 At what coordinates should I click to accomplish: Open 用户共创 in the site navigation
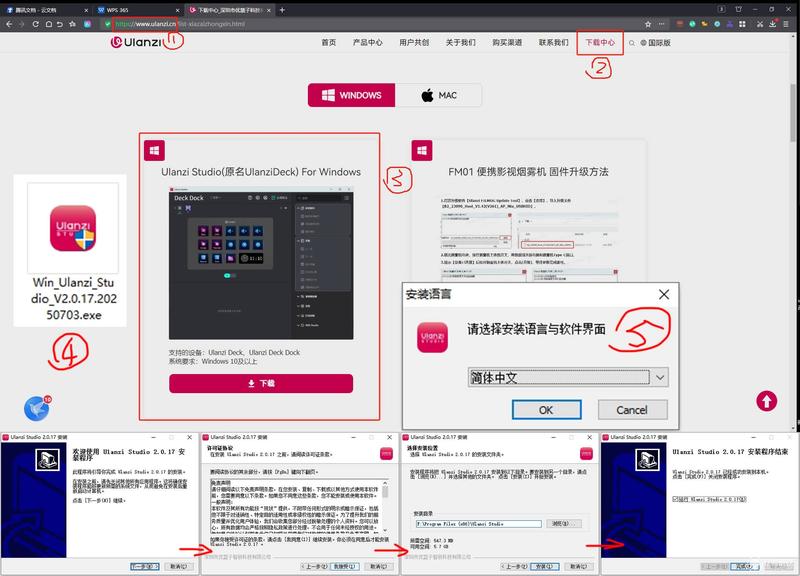(x=414, y=43)
